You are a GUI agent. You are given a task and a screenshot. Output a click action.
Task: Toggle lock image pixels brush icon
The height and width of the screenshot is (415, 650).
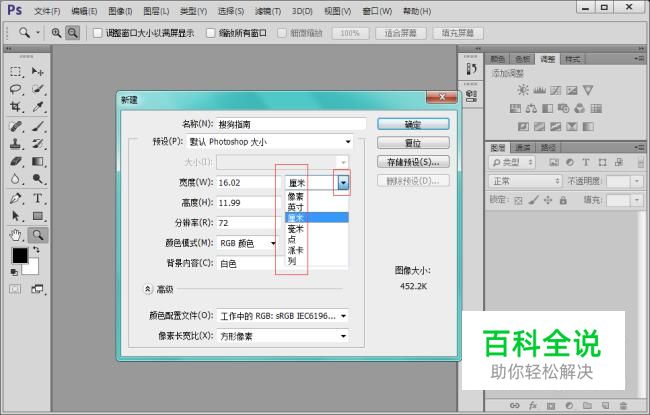[x=533, y=201]
